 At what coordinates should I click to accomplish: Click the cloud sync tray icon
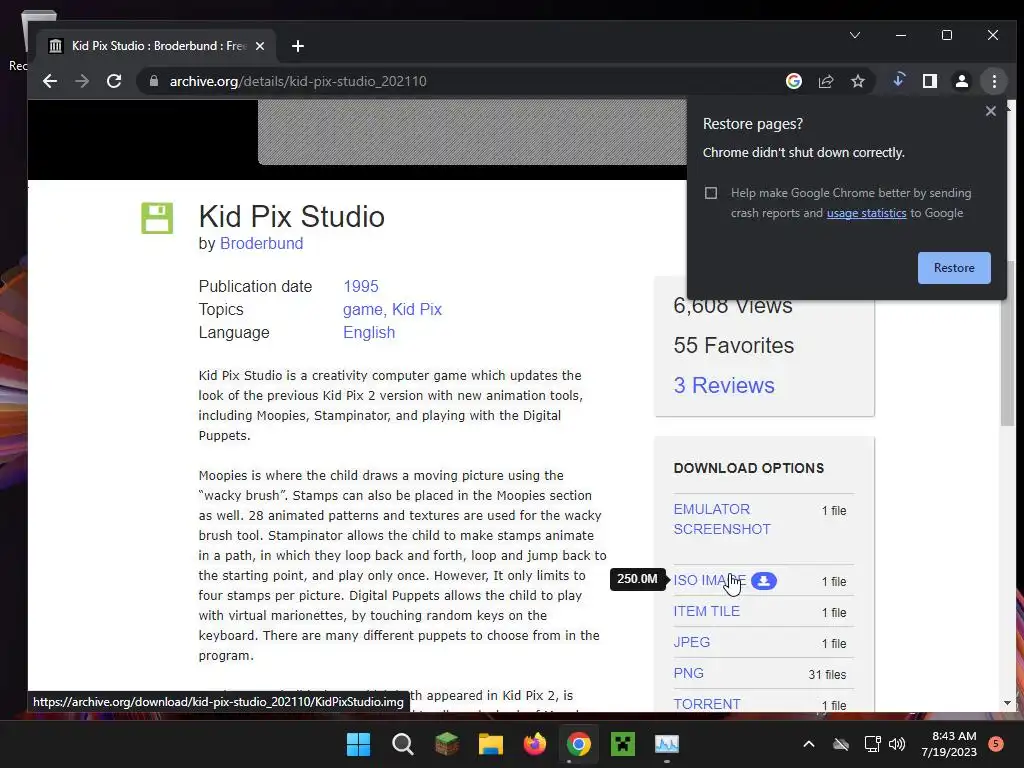841,744
